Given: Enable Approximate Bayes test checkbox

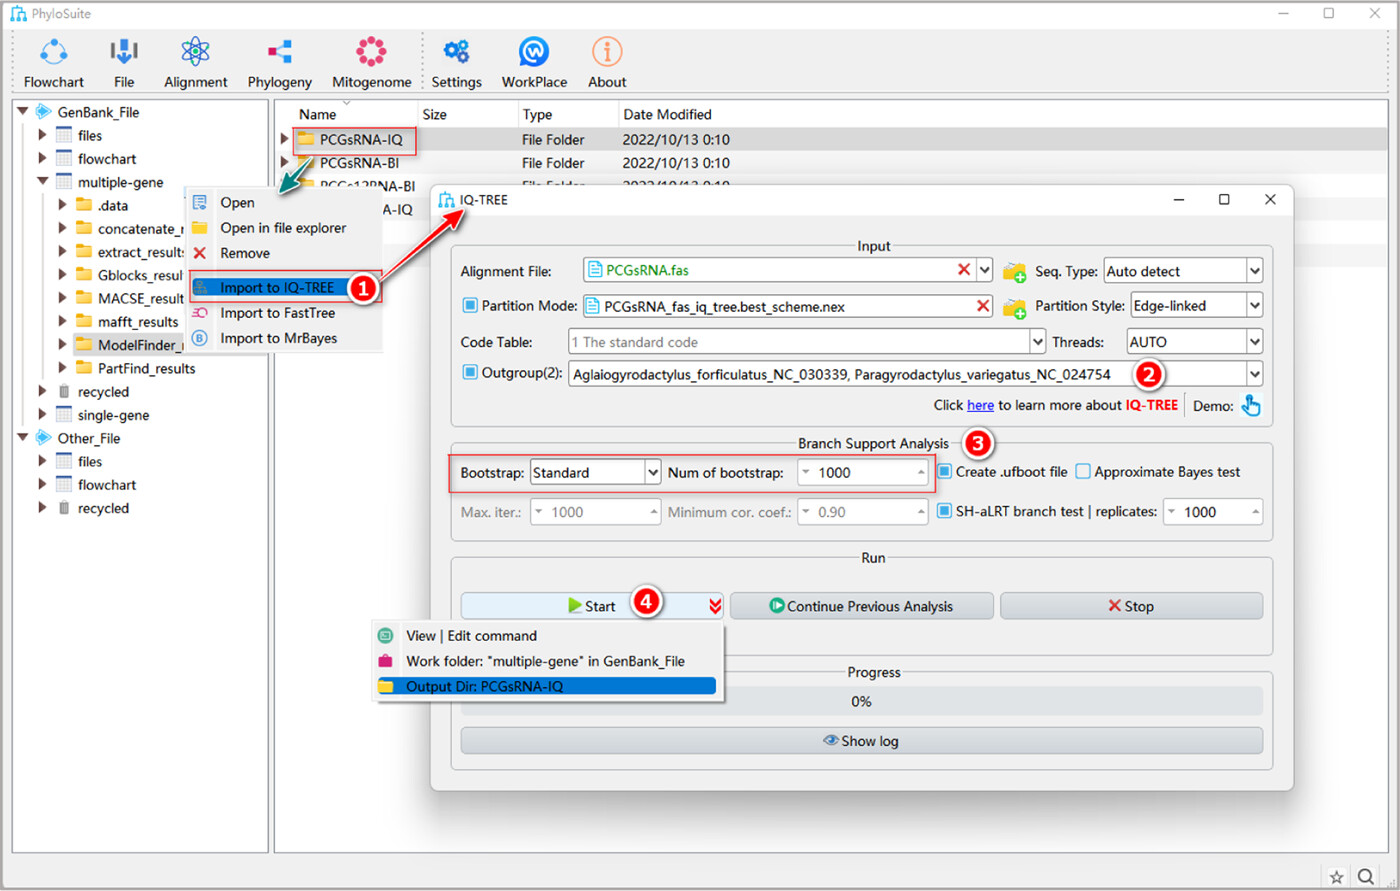Looking at the screenshot, I should (1083, 471).
